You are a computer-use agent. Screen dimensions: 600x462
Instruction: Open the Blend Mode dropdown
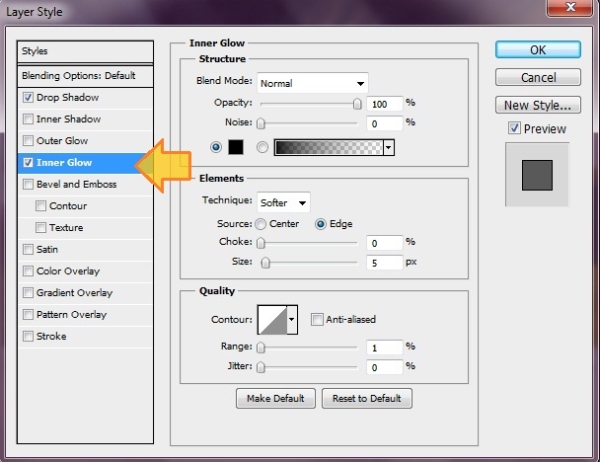[313, 83]
